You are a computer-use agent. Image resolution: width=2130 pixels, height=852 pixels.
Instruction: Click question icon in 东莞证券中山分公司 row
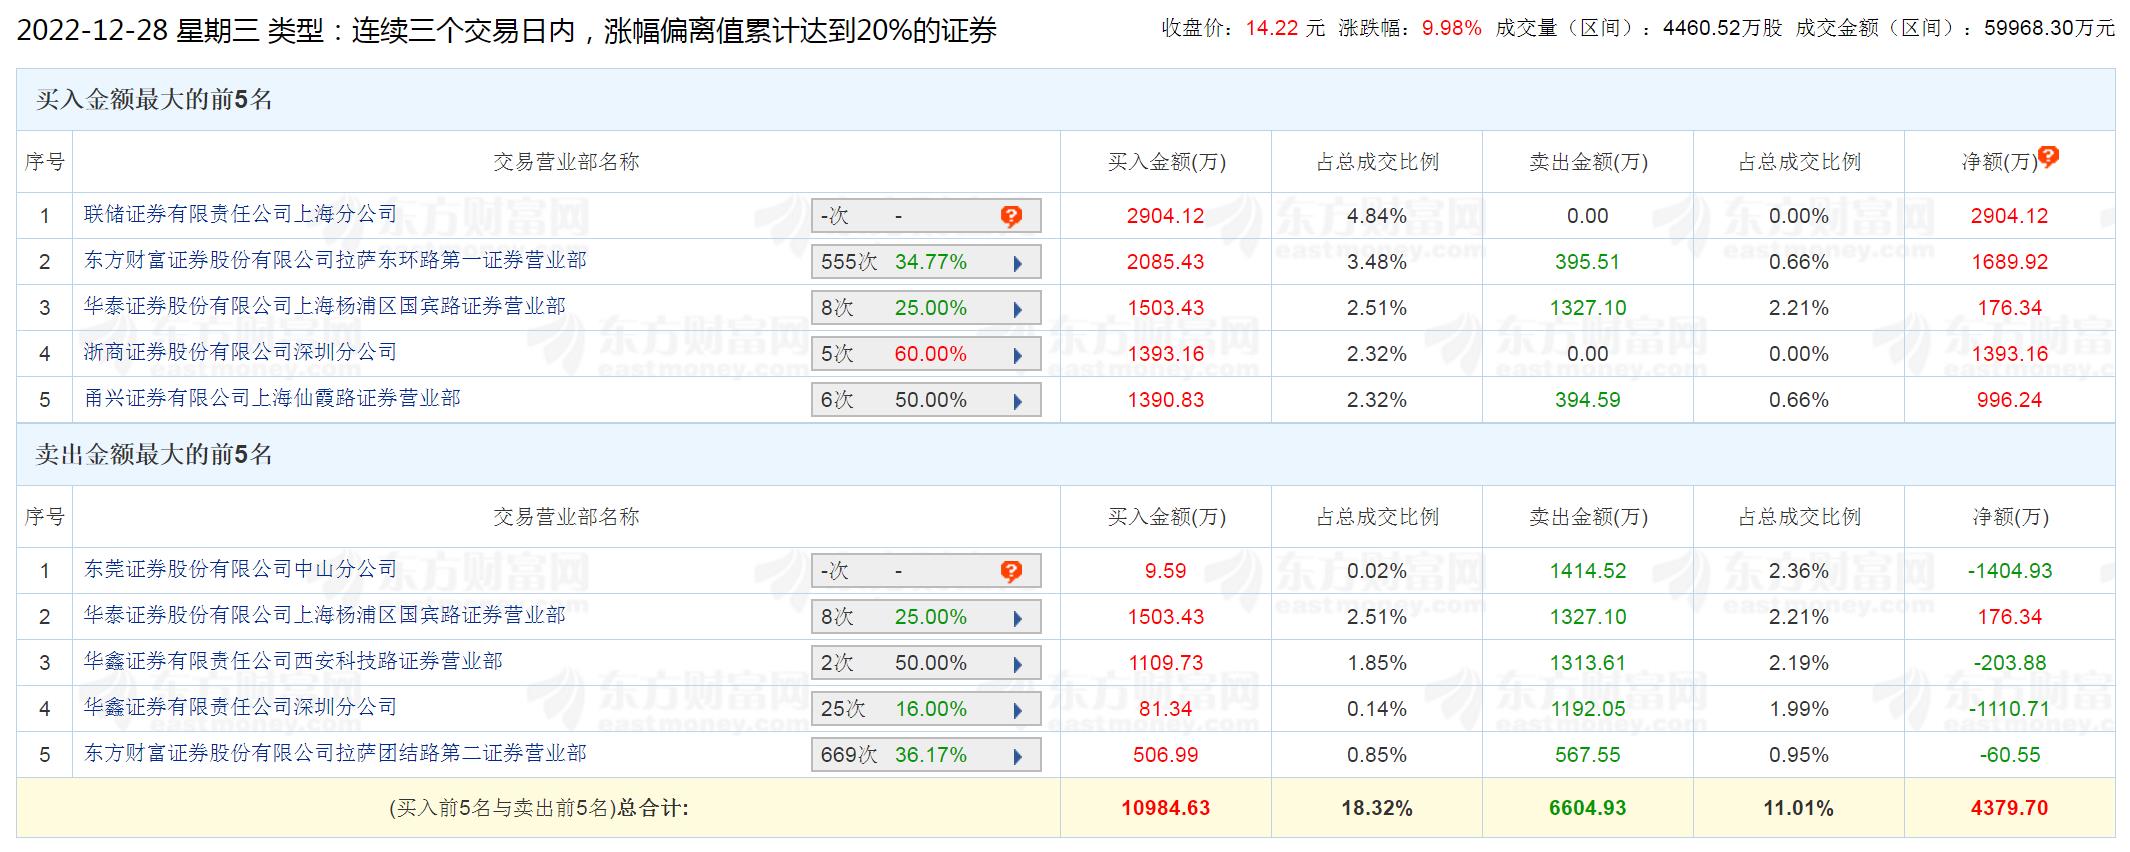point(1011,571)
